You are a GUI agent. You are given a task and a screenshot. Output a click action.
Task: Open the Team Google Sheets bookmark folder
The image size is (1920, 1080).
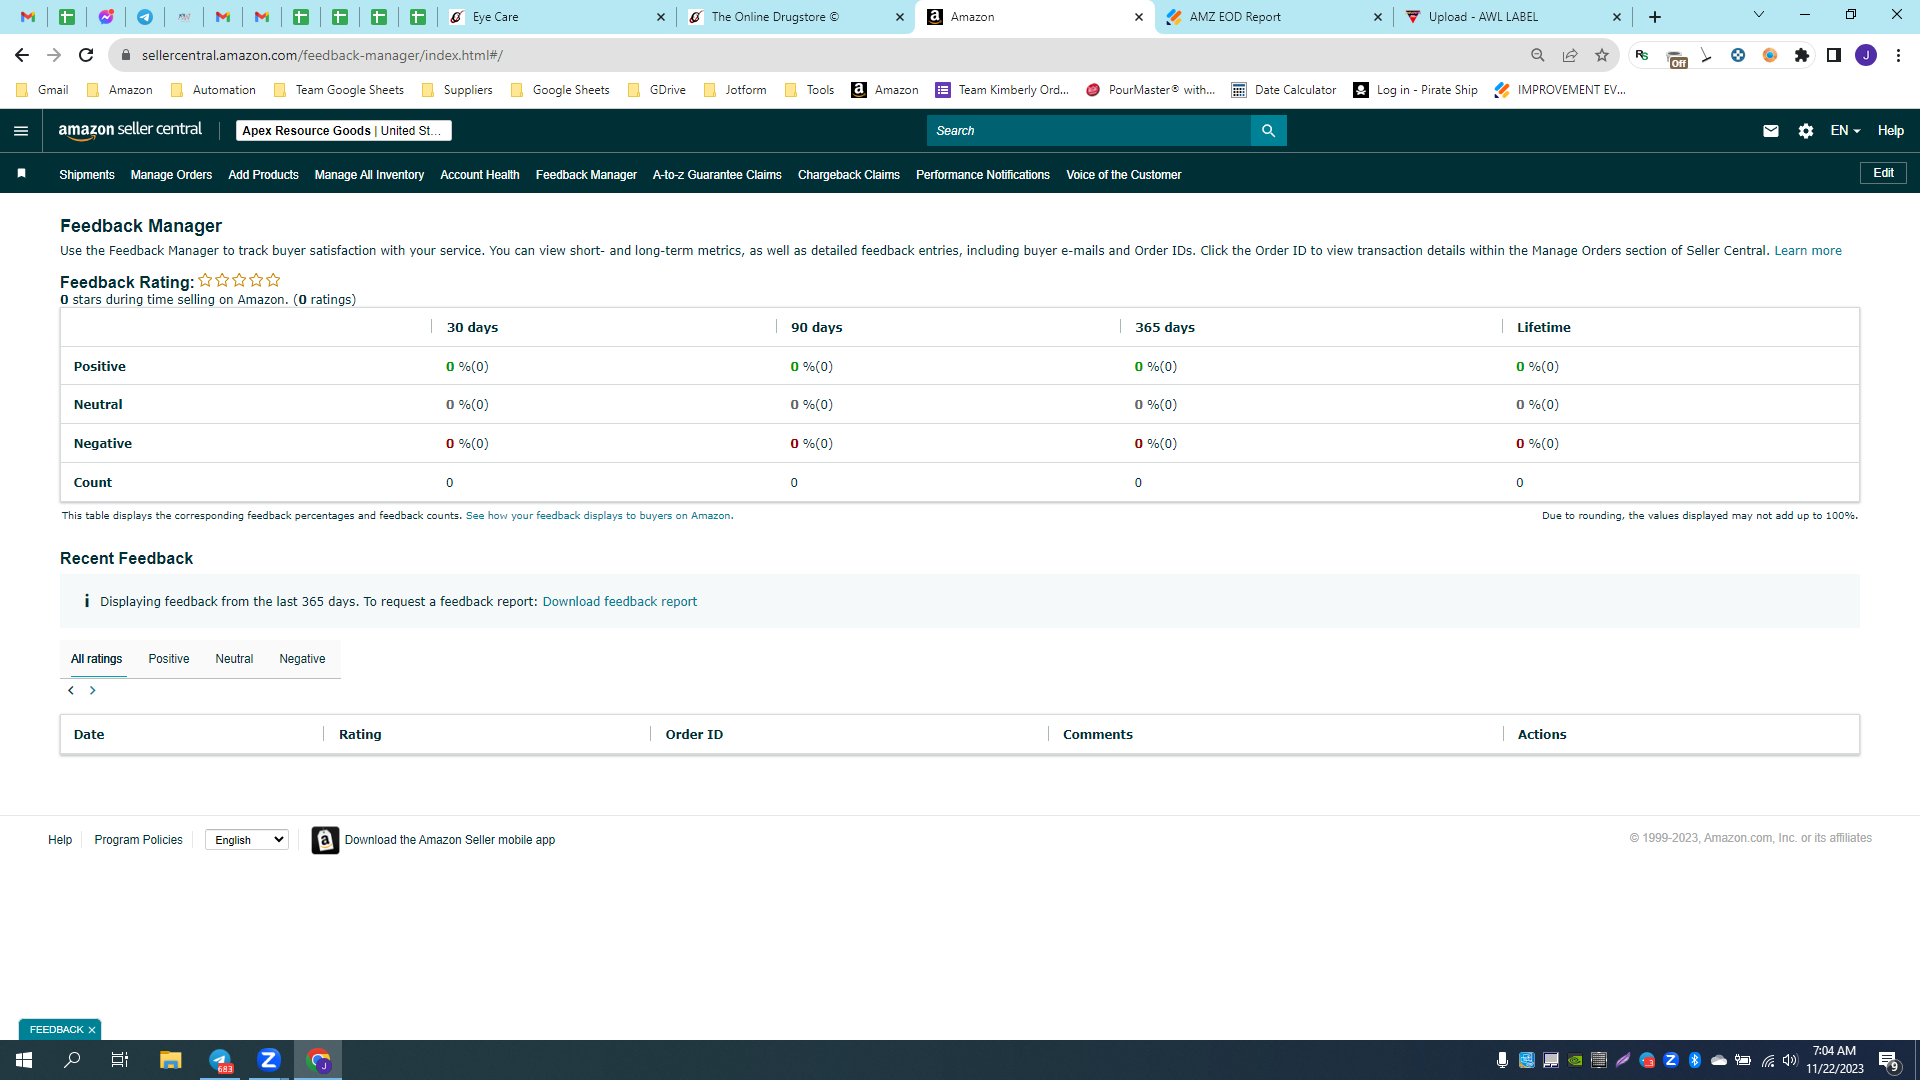[x=338, y=90]
